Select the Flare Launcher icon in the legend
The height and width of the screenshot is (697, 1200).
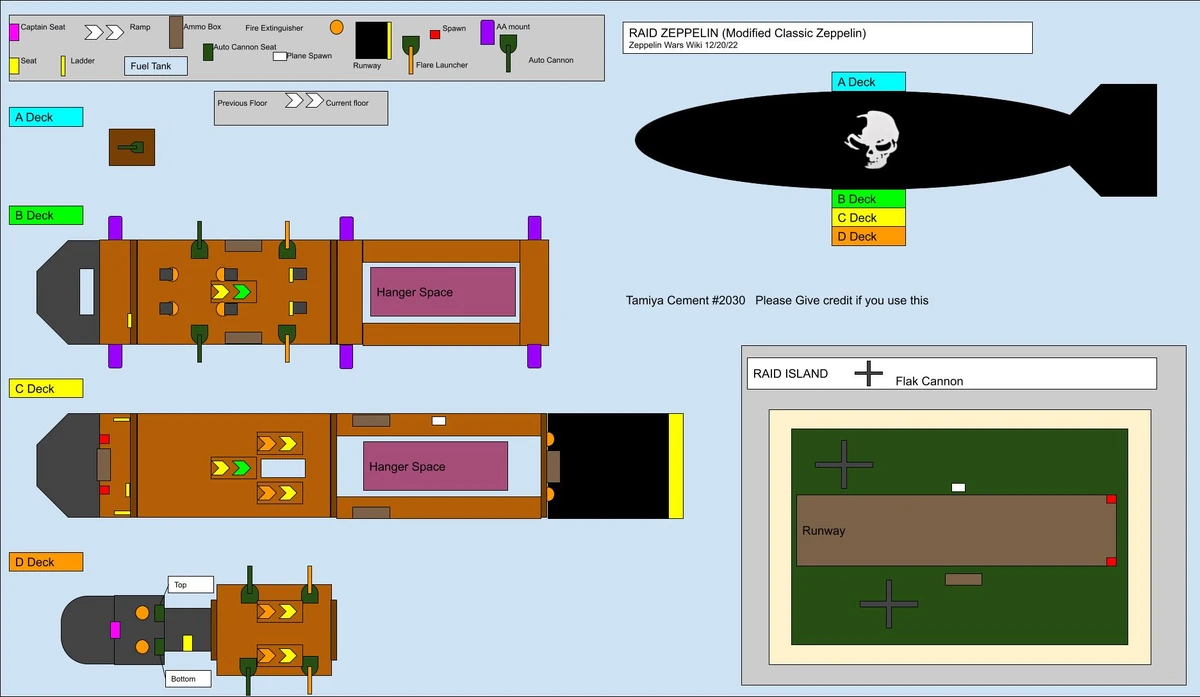(x=410, y=48)
